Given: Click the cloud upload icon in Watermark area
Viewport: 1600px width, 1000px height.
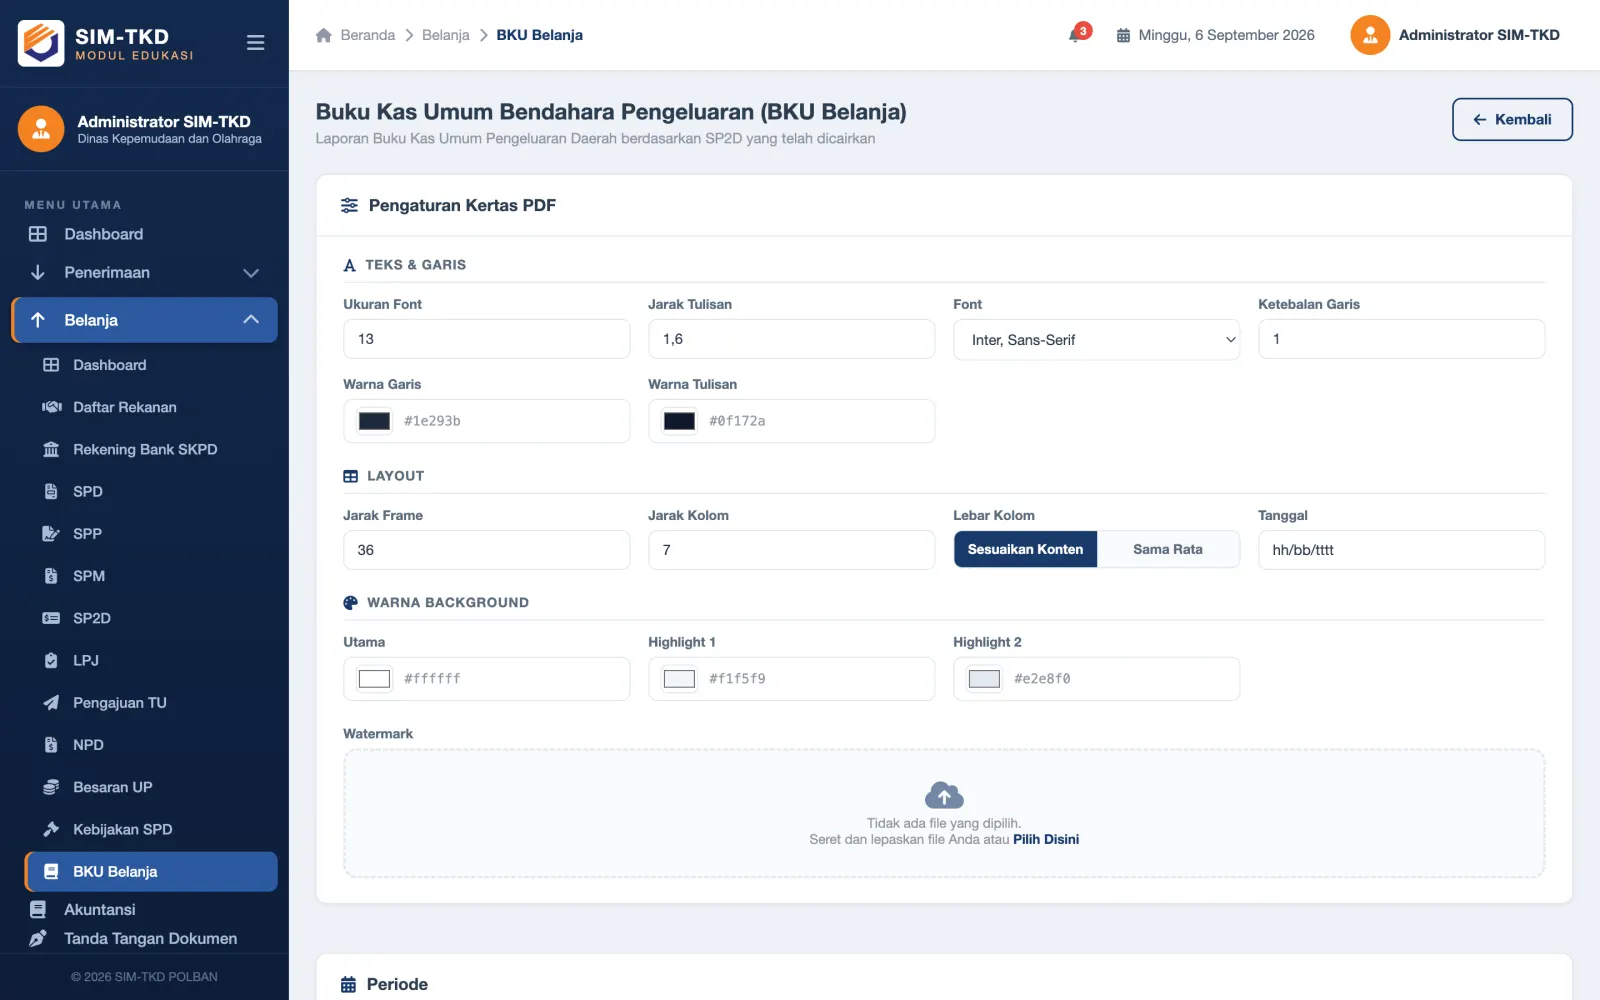Looking at the screenshot, I should 944,796.
